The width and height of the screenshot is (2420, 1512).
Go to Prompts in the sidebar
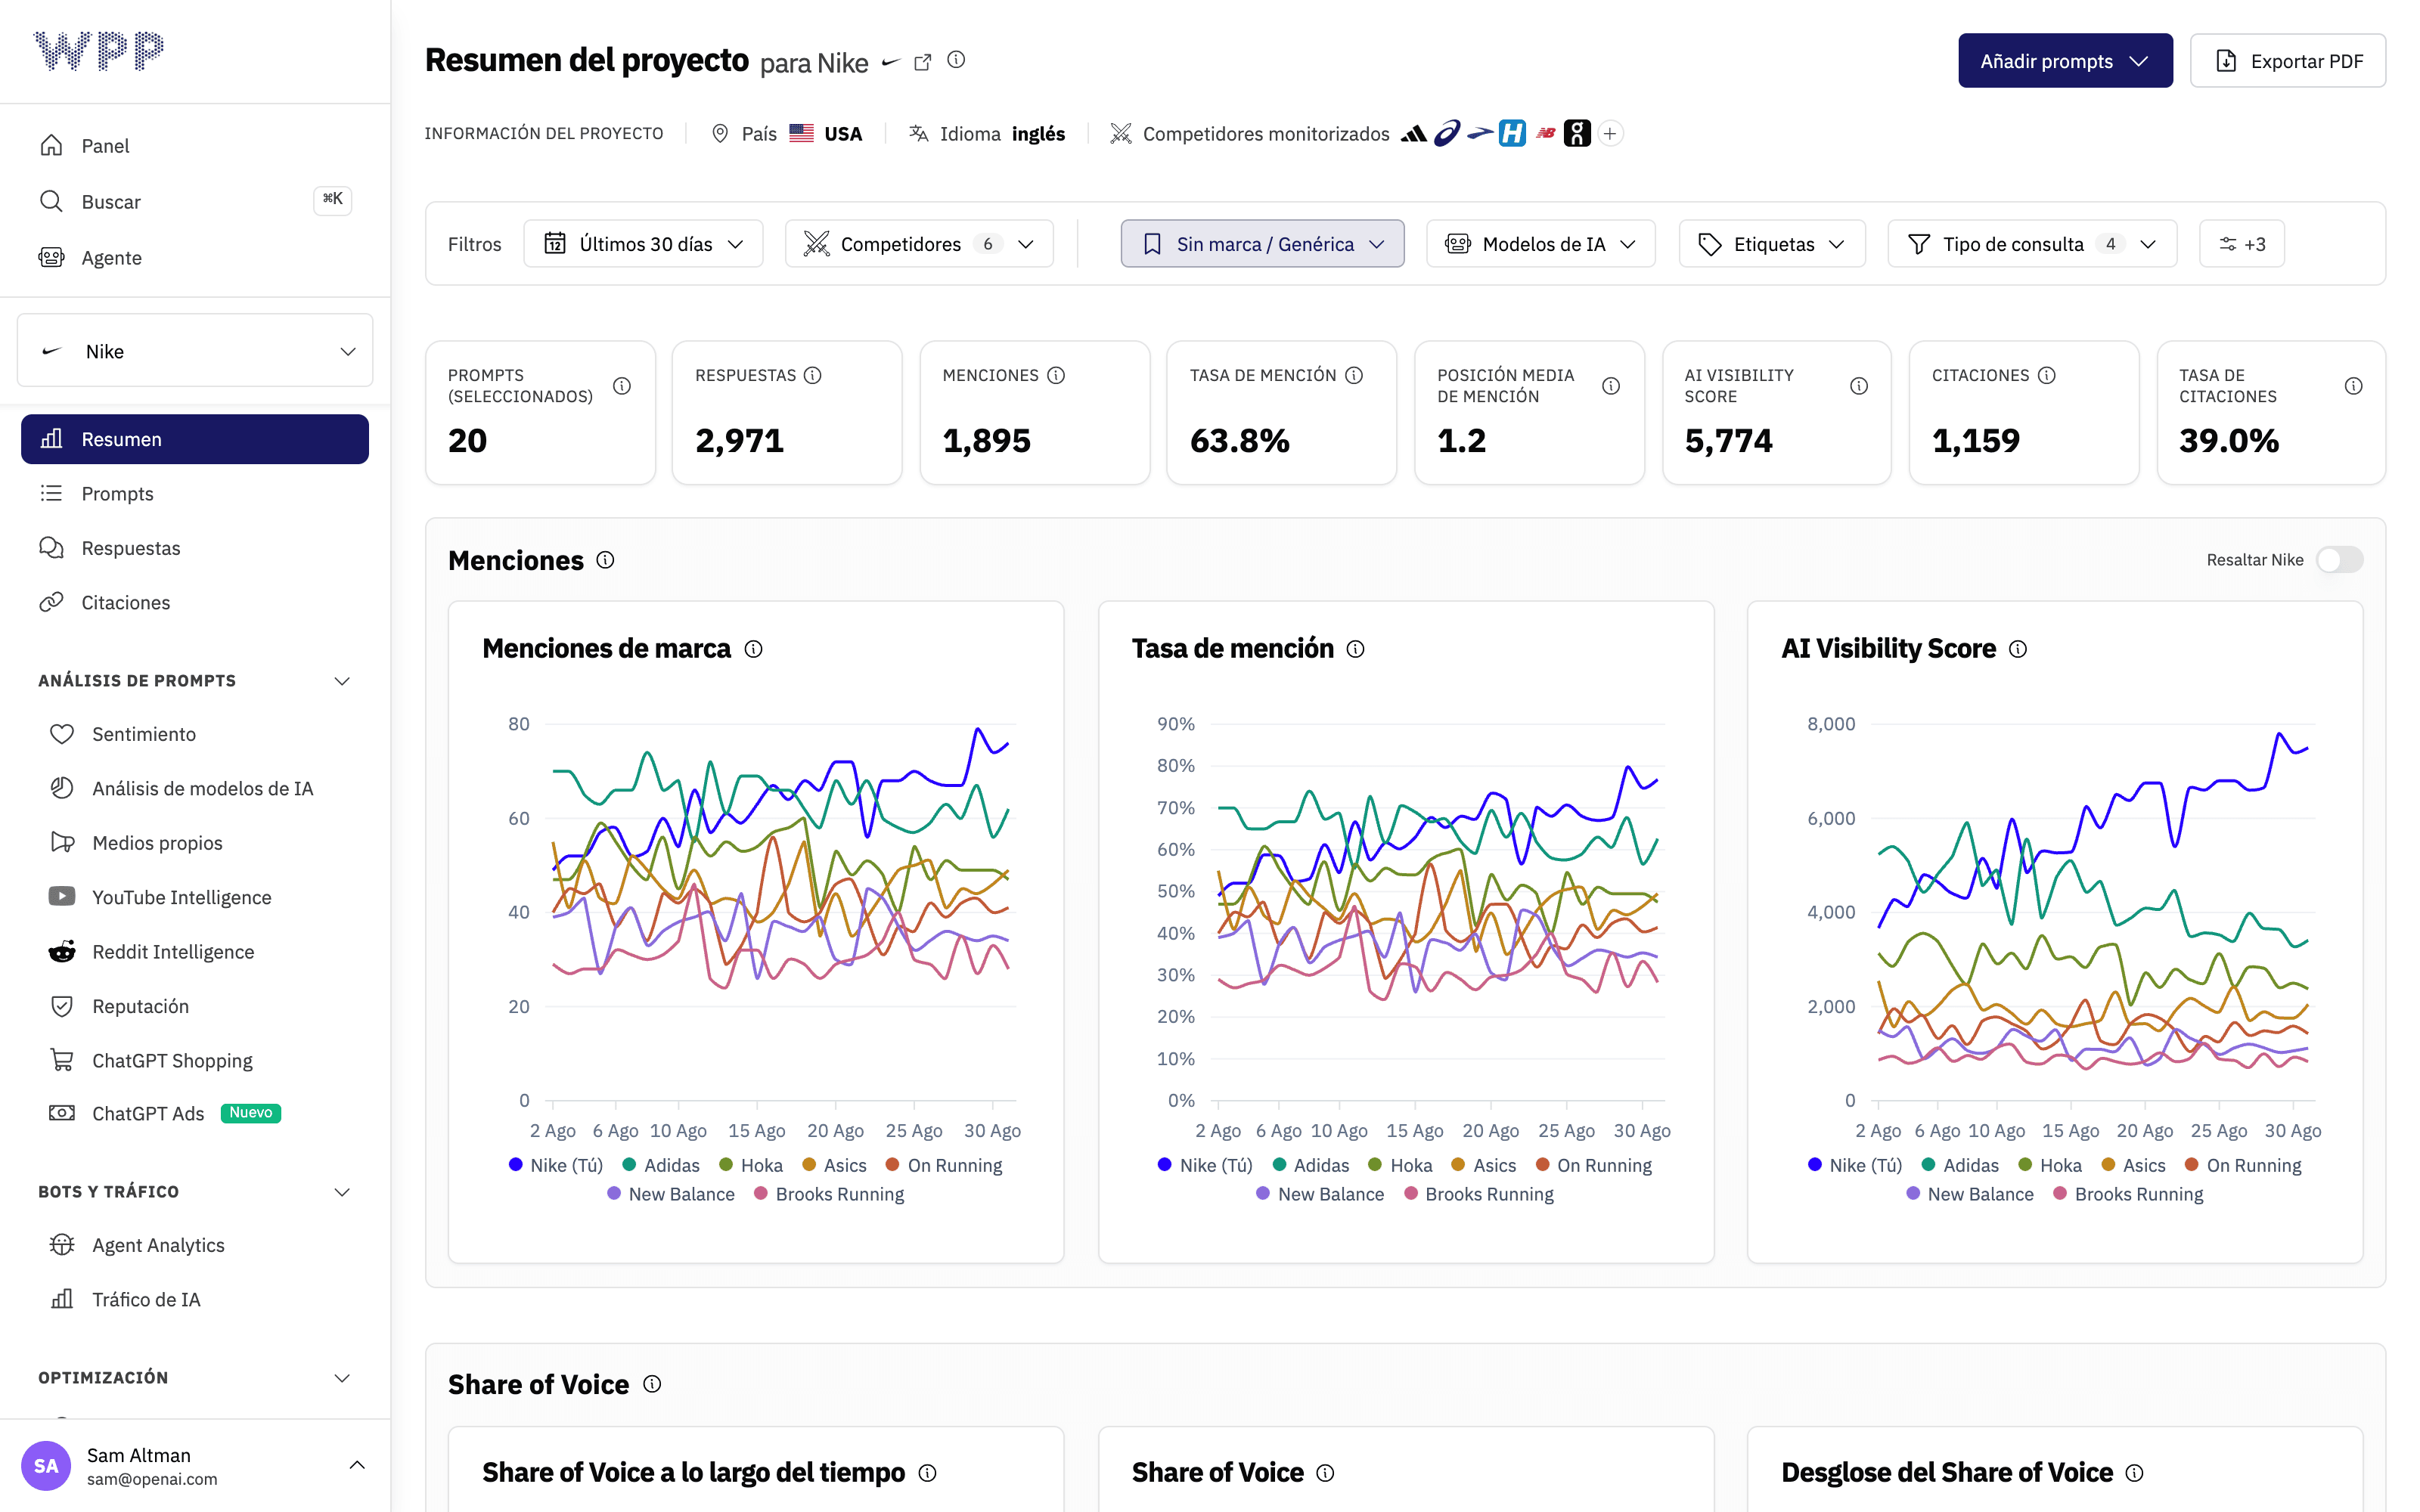pyautogui.click(x=195, y=494)
